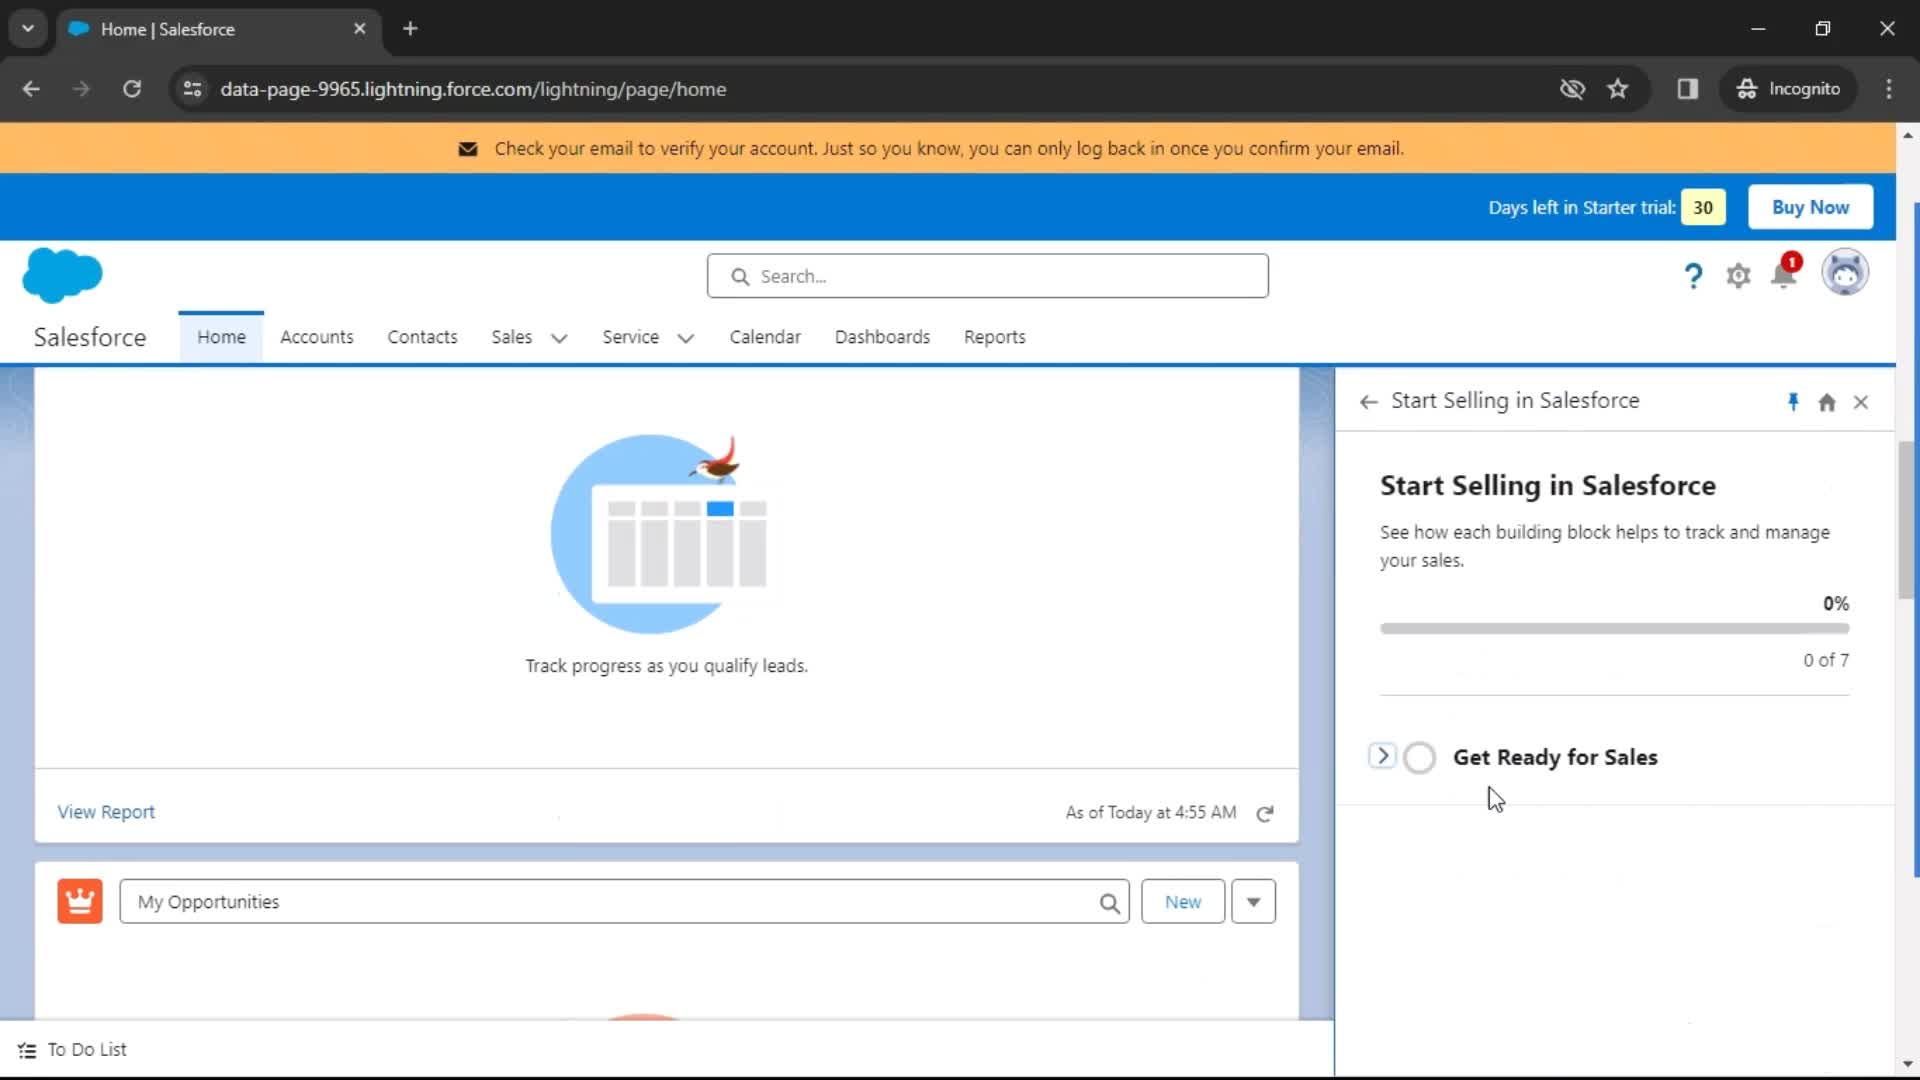Image resolution: width=1920 pixels, height=1080 pixels.
Task: Click the browser address bar URL
Action: pyautogui.click(x=473, y=89)
